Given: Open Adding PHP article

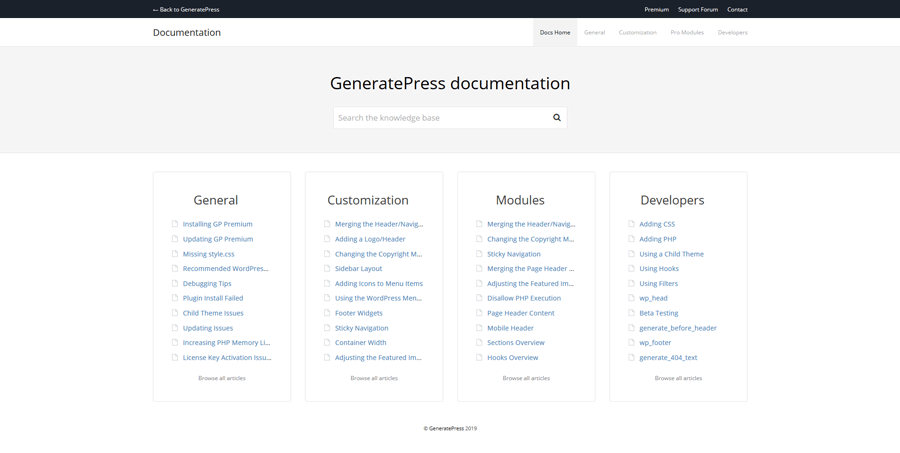Looking at the screenshot, I should (658, 239).
